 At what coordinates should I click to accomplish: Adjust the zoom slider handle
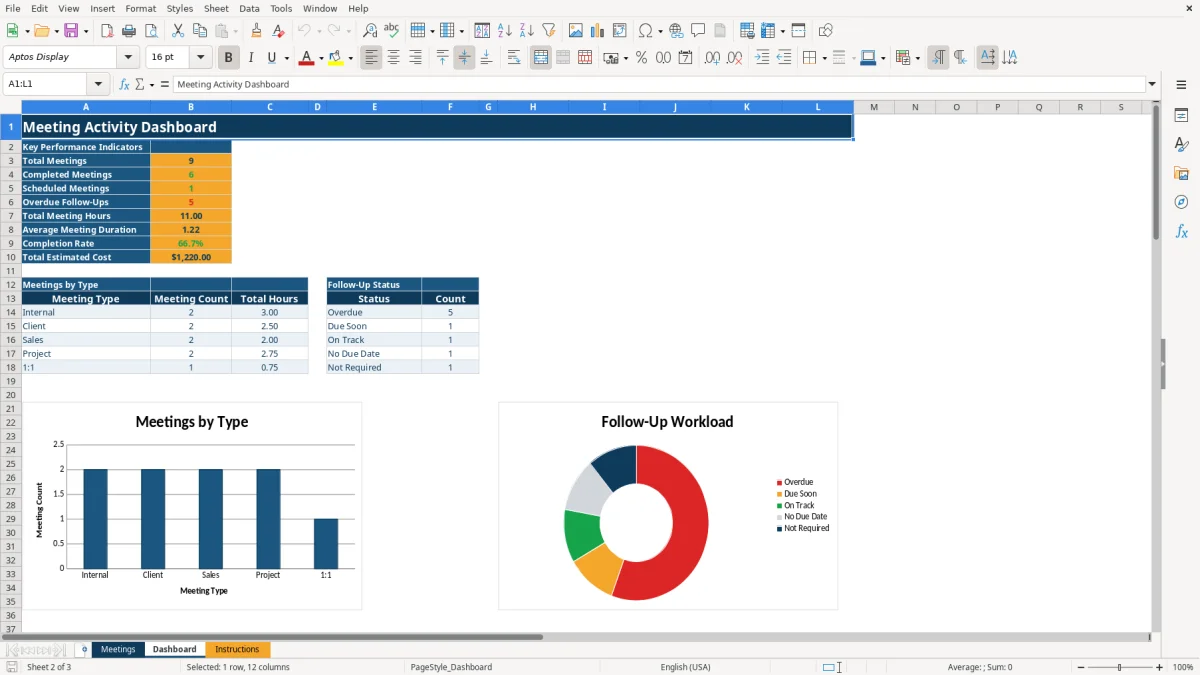pyautogui.click(x=1120, y=667)
